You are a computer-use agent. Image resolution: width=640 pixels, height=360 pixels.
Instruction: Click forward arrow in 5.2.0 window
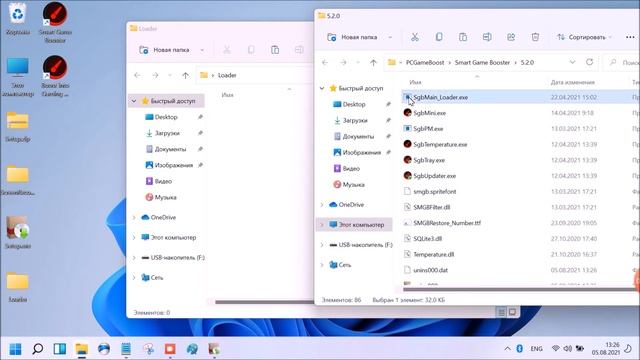click(x=343, y=62)
